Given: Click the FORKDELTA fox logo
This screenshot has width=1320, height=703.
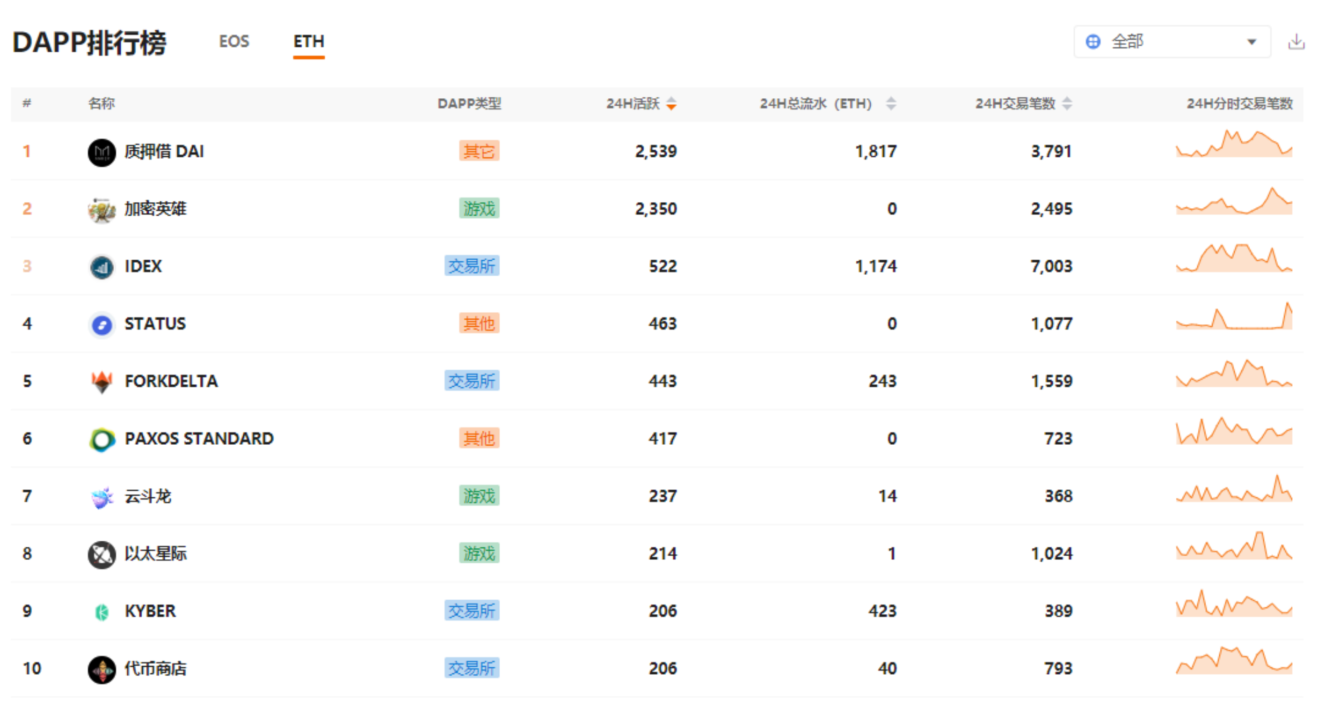Looking at the screenshot, I should click(x=102, y=381).
